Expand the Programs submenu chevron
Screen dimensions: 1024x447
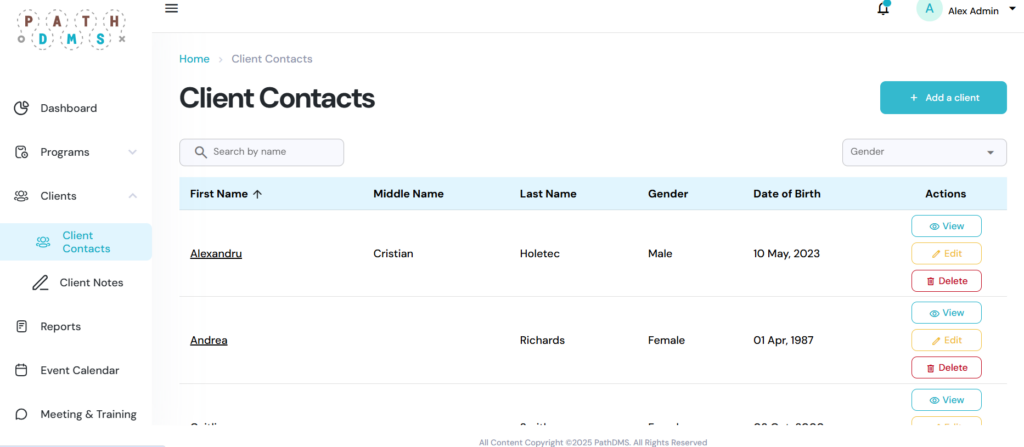click(133, 152)
